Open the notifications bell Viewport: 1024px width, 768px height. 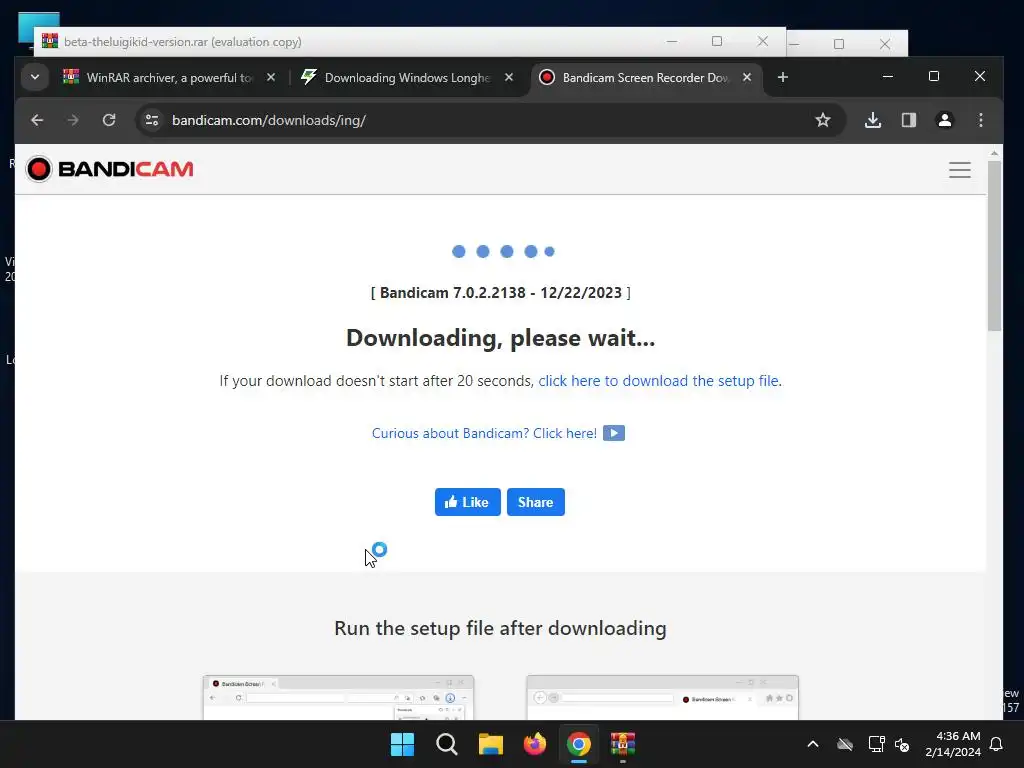[997, 744]
